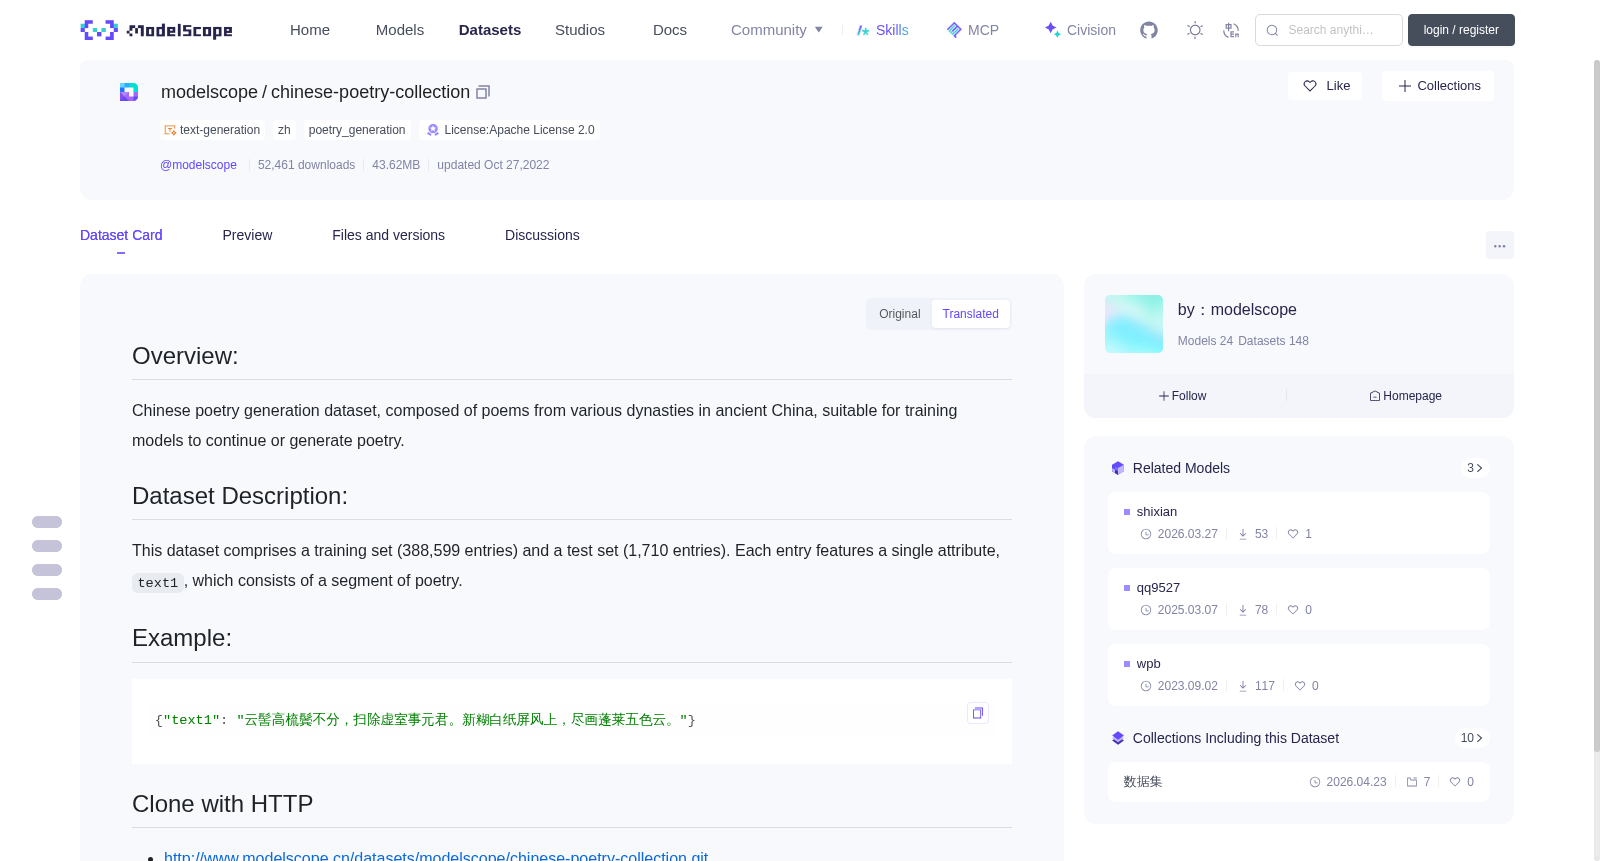This screenshot has height=861, width=1600.
Task: Jump to last section via side outline marker
Action: tap(47, 594)
